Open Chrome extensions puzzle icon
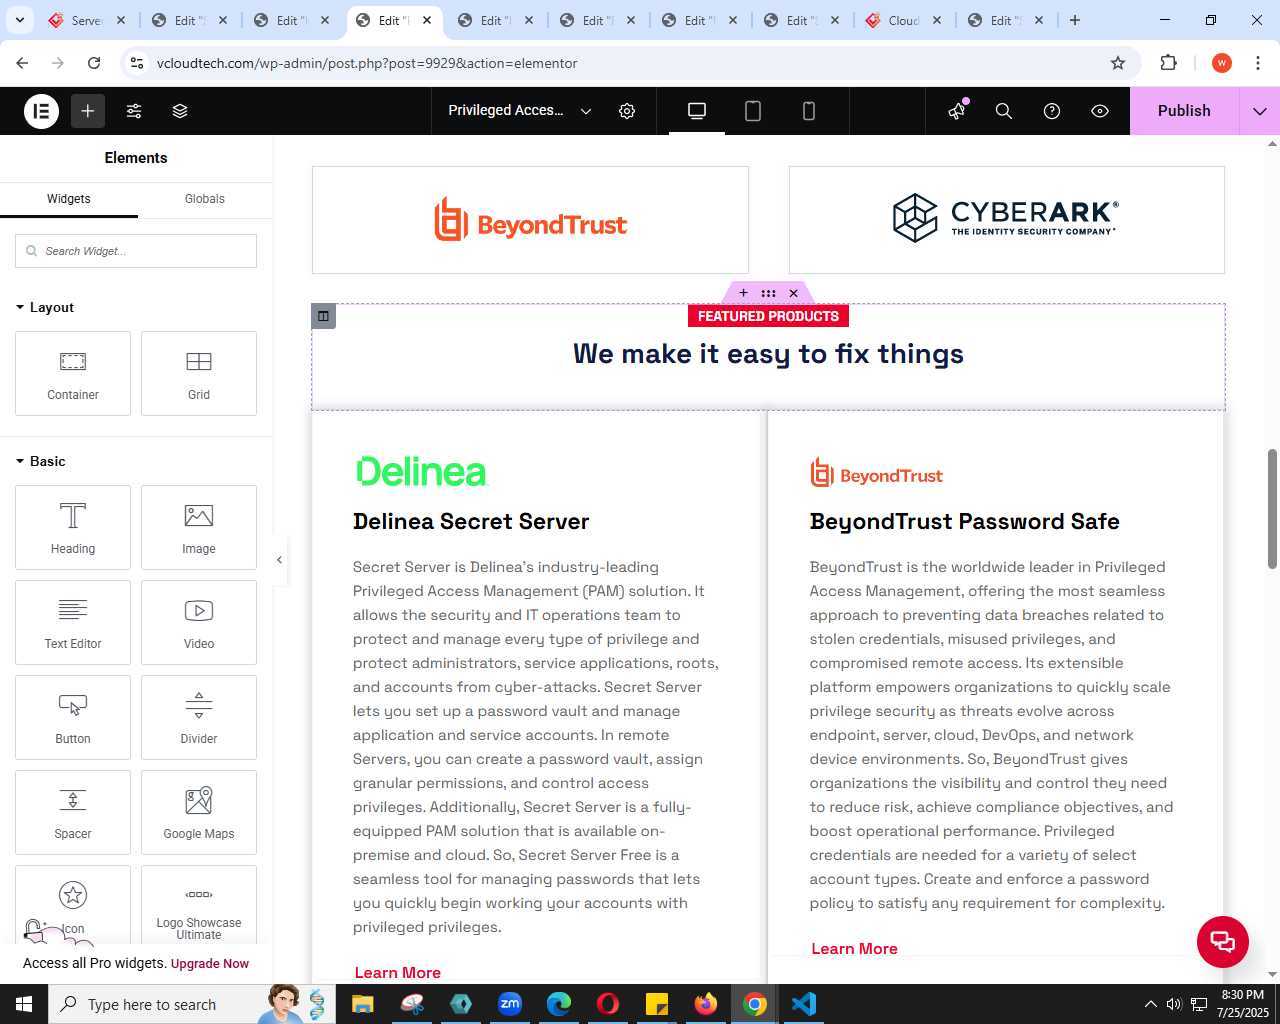This screenshot has width=1280, height=1024. 1168,63
